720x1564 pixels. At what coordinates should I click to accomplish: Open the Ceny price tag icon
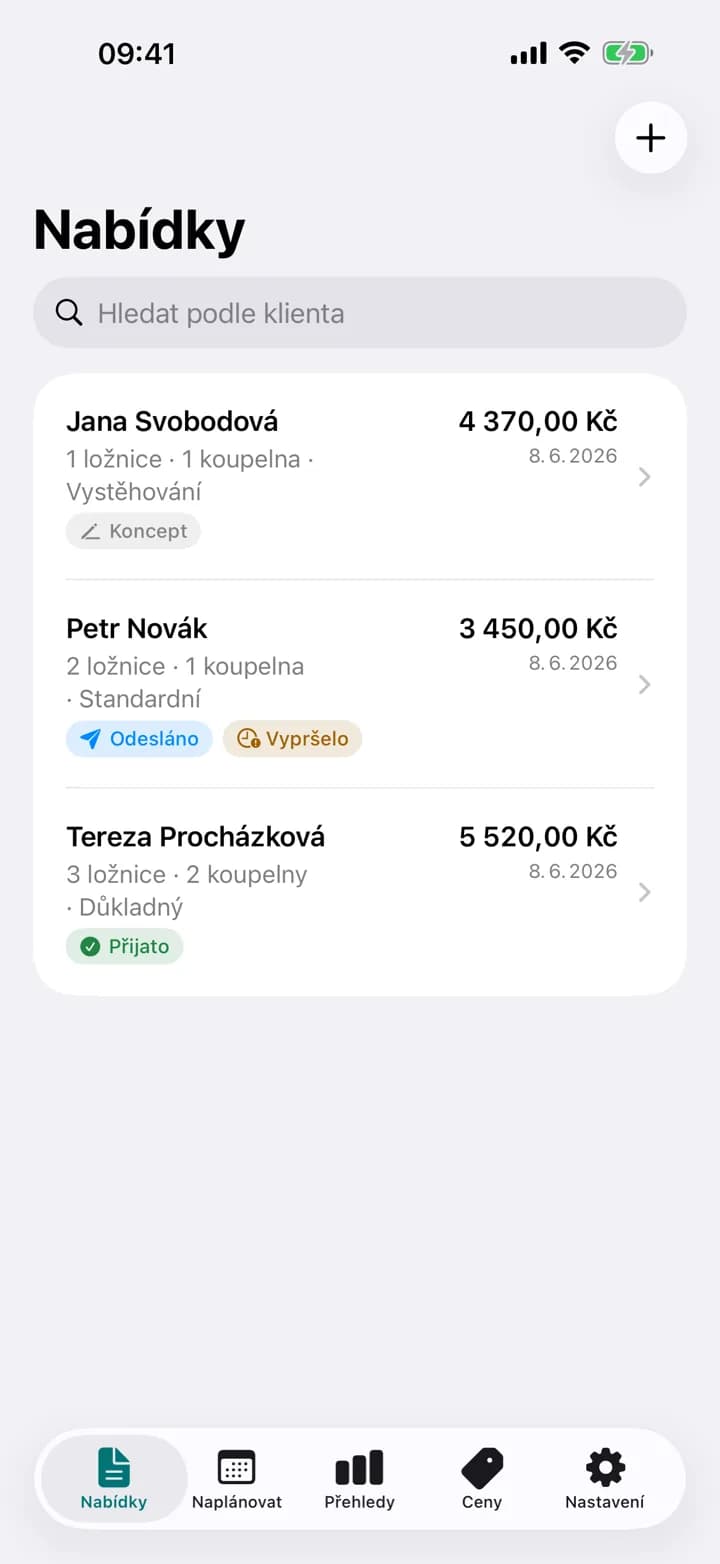[x=482, y=1468]
